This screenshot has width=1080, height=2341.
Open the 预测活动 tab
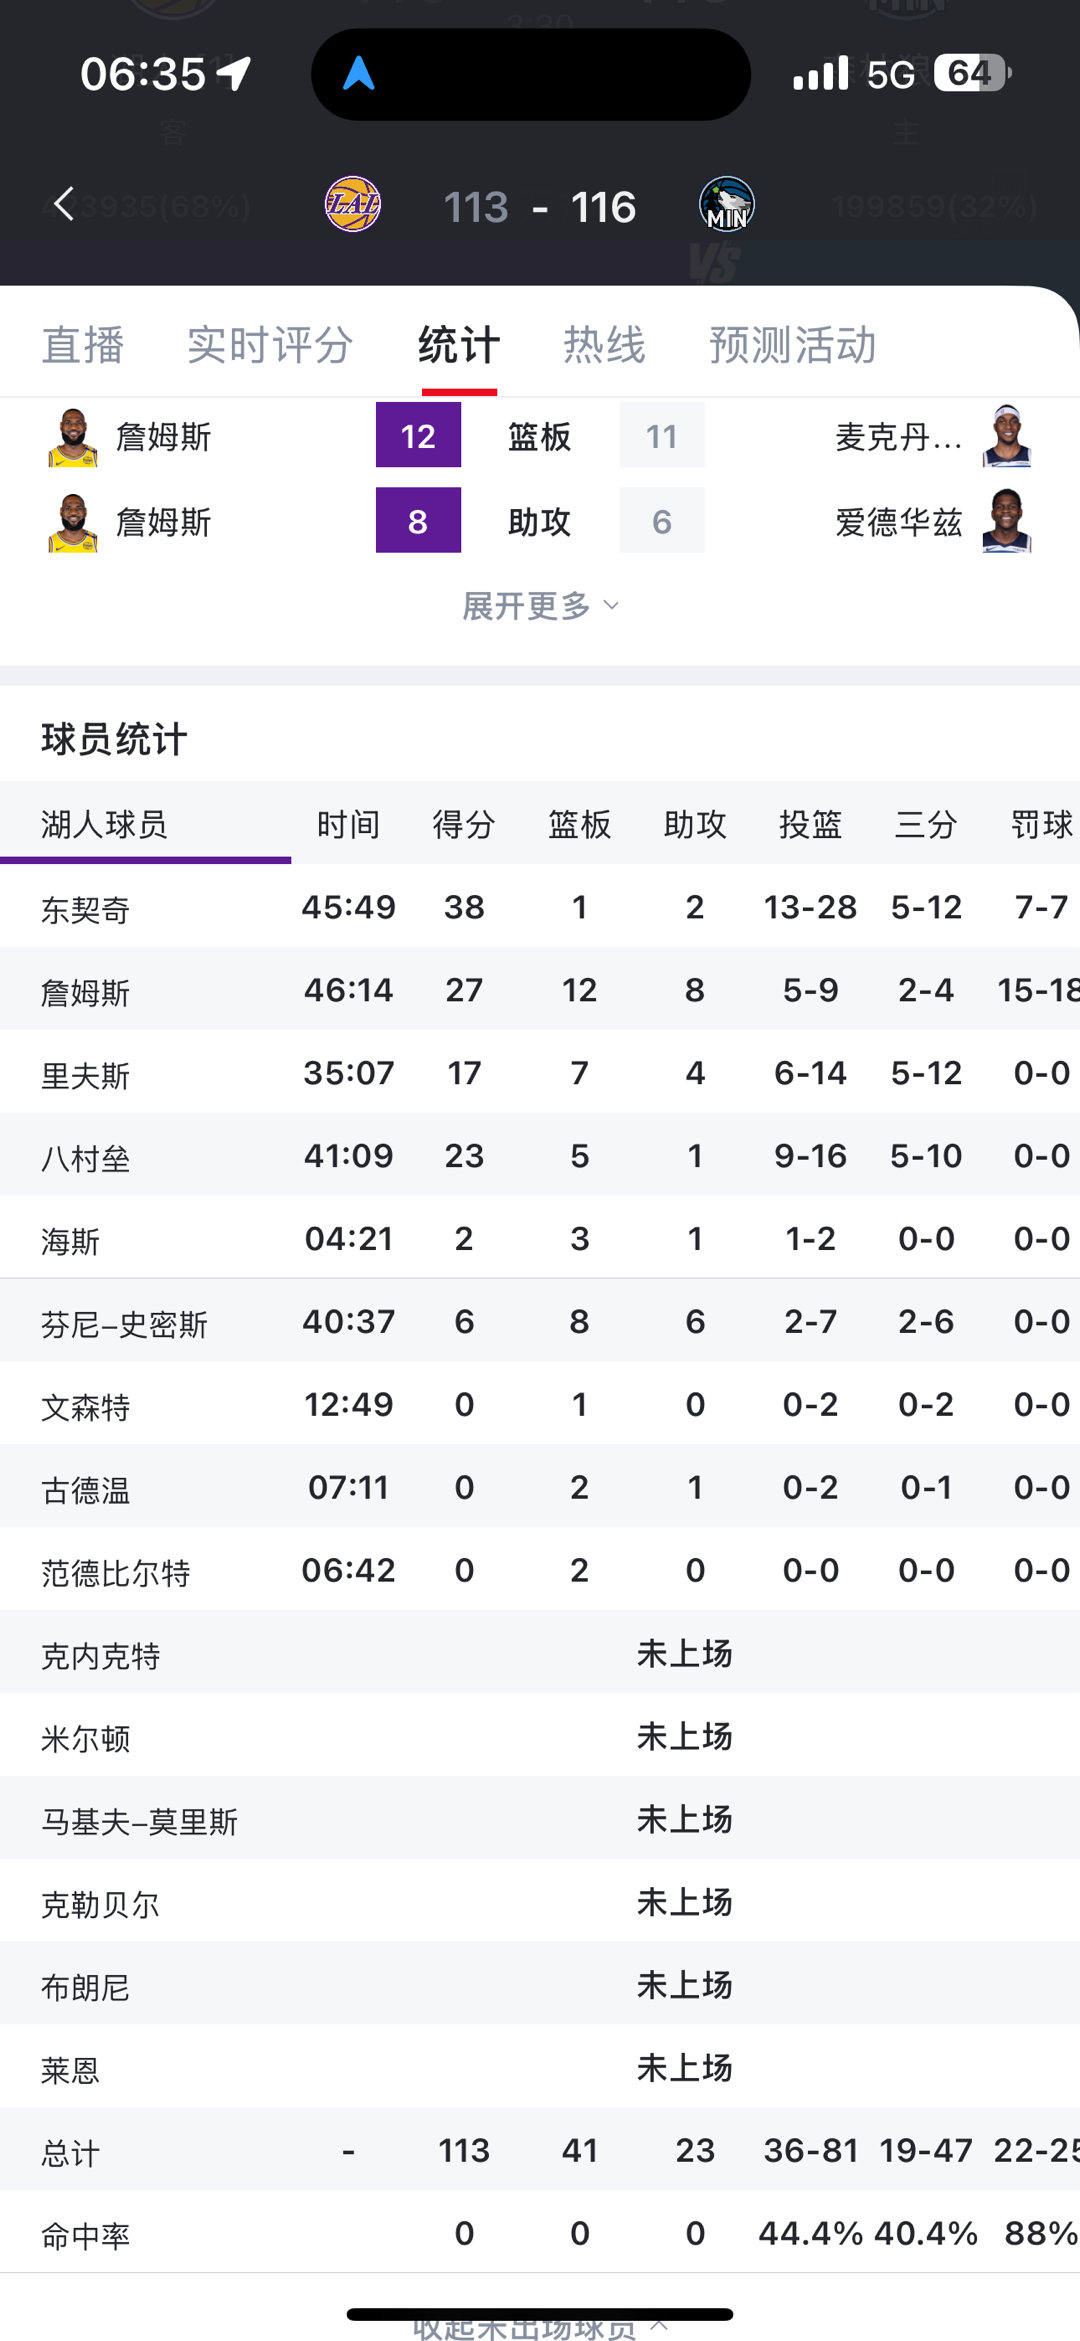point(793,344)
